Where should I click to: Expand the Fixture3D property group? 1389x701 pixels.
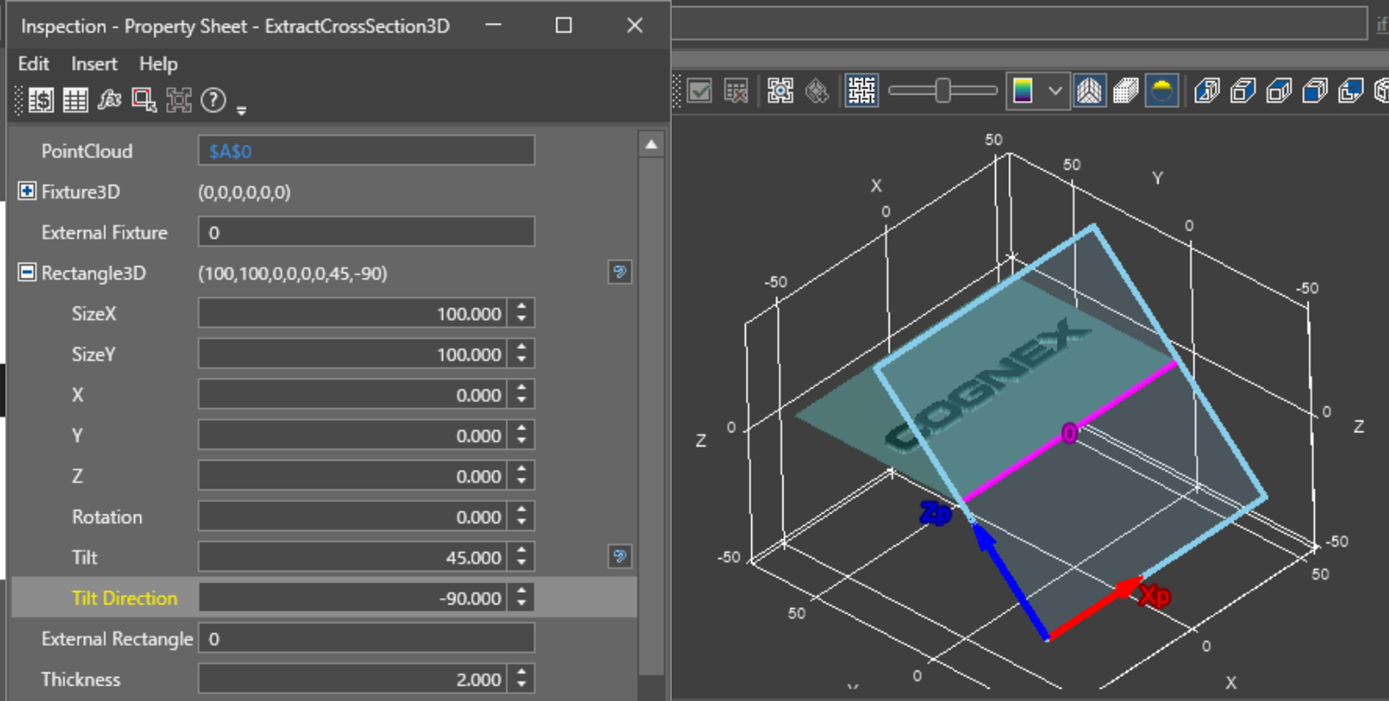[x=27, y=192]
